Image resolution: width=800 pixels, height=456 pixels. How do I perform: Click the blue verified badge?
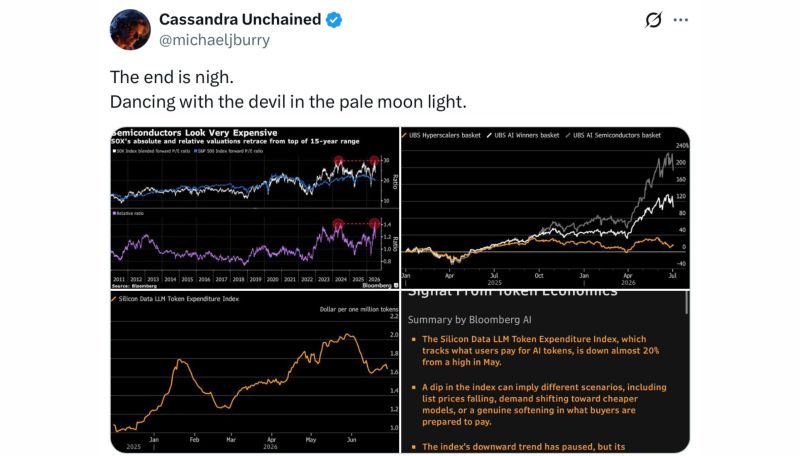pos(334,20)
